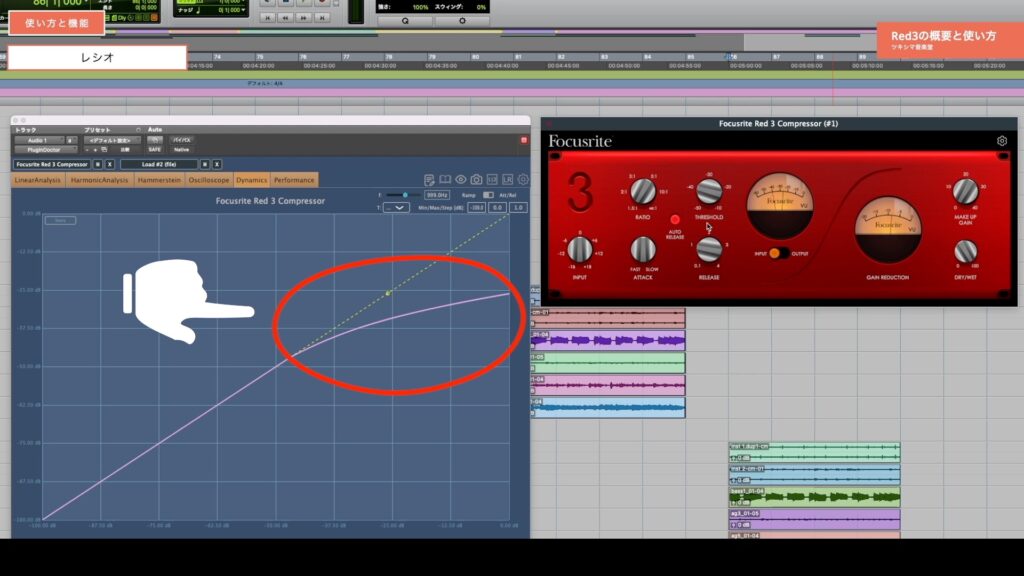Click the Min dB value field
The height and width of the screenshot is (576, 1024).
coord(477,208)
